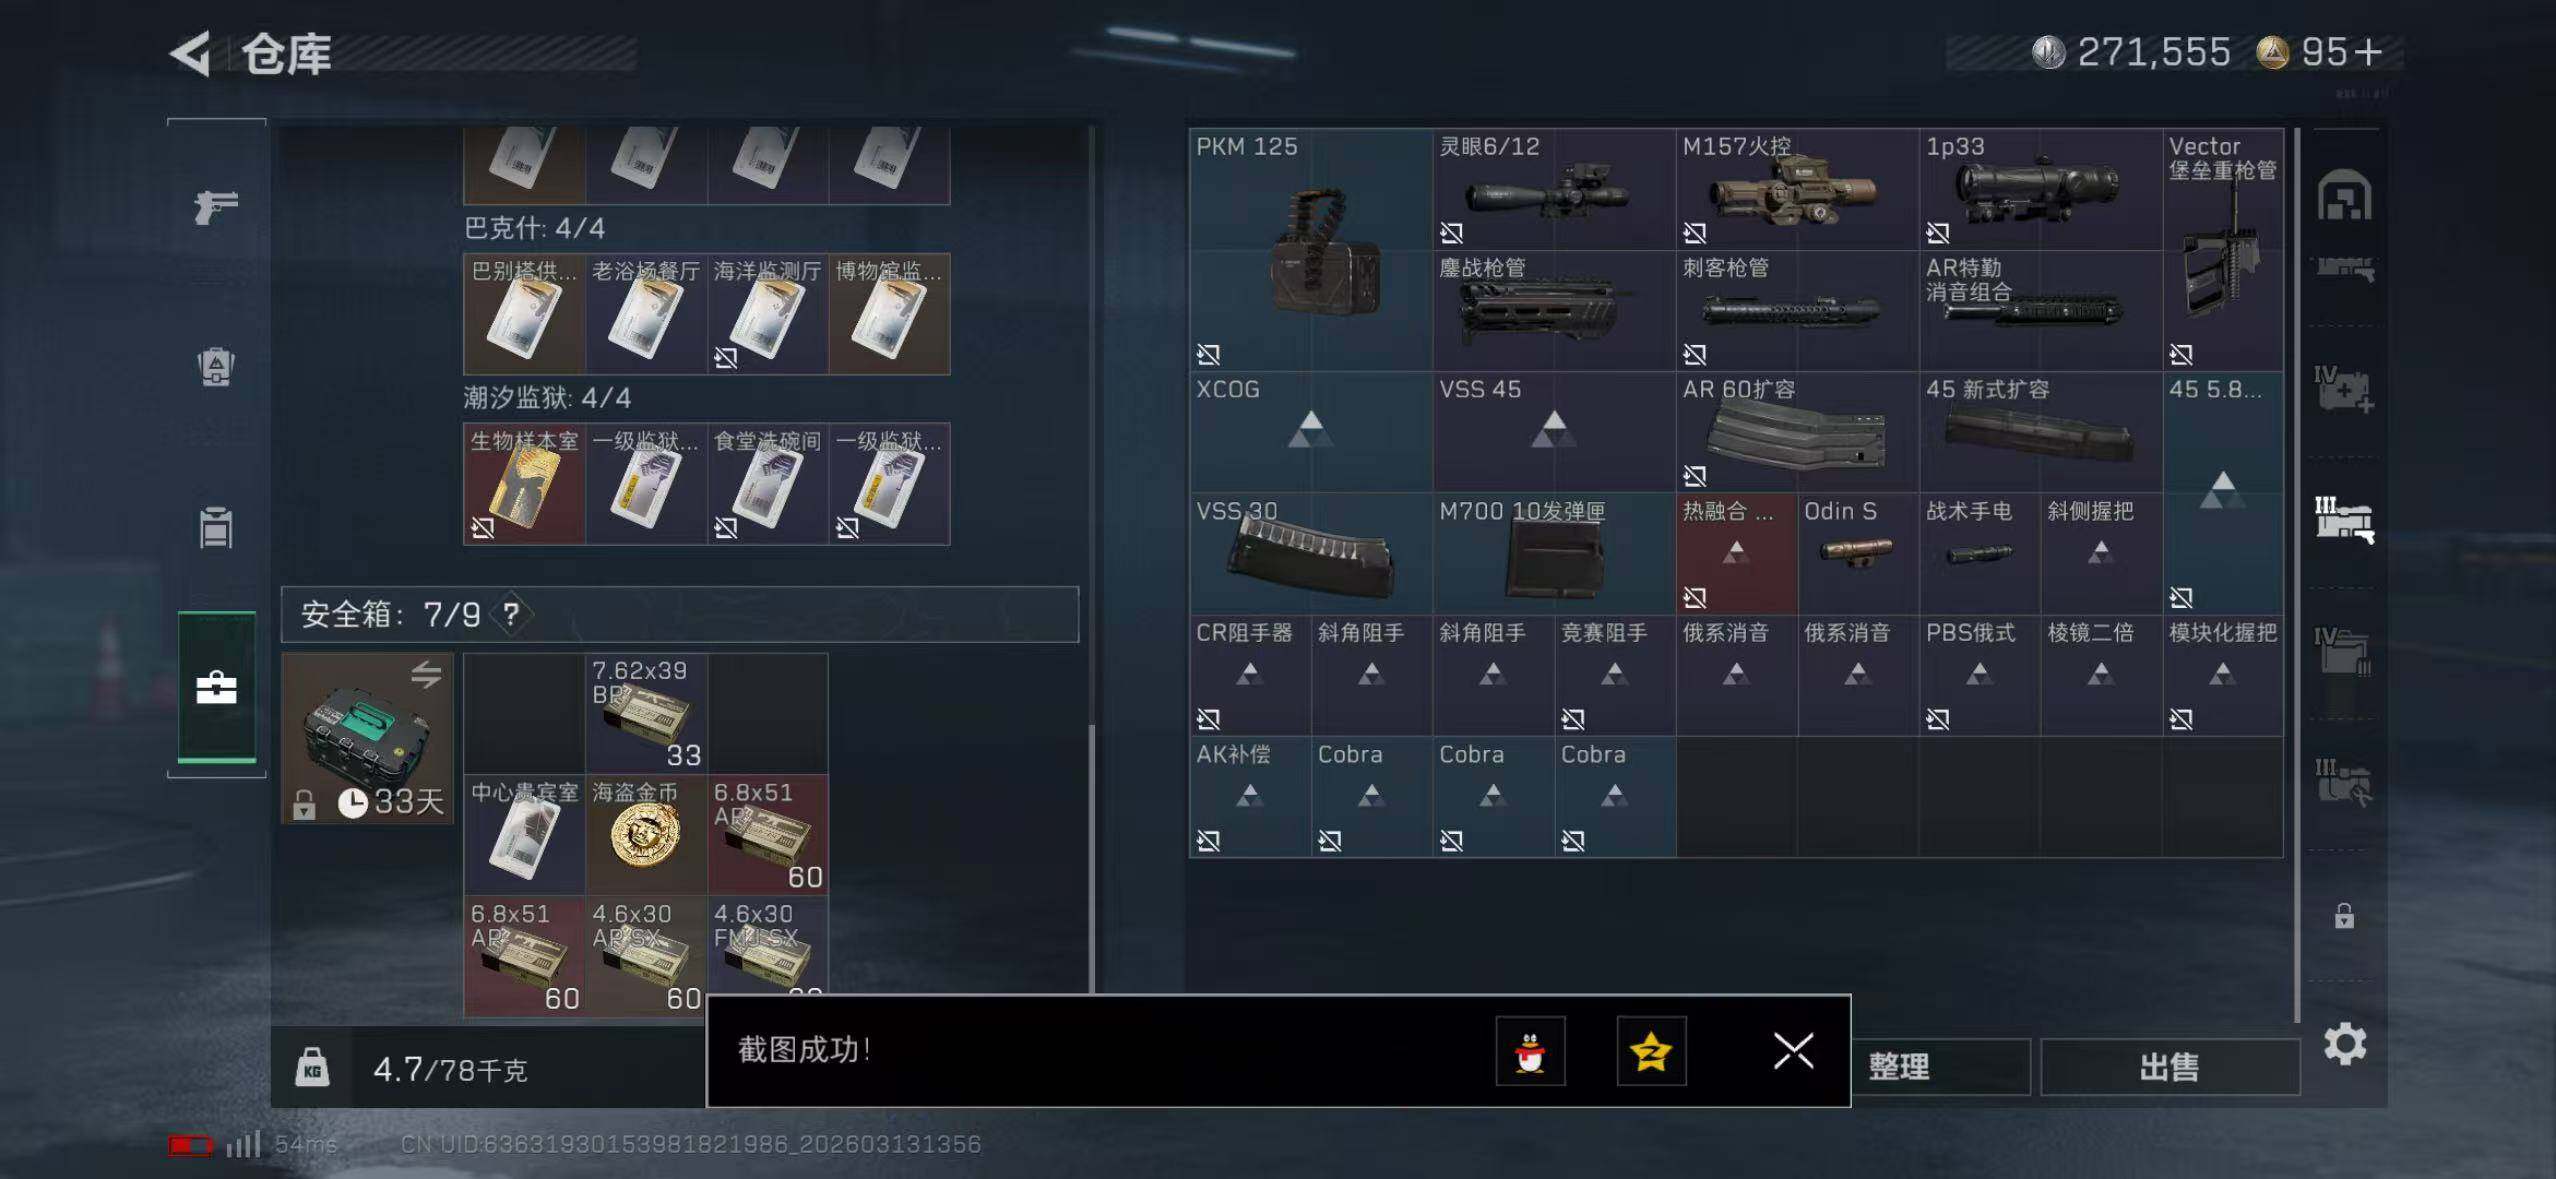Go back using the warehouse back arrow

[190, 53]
